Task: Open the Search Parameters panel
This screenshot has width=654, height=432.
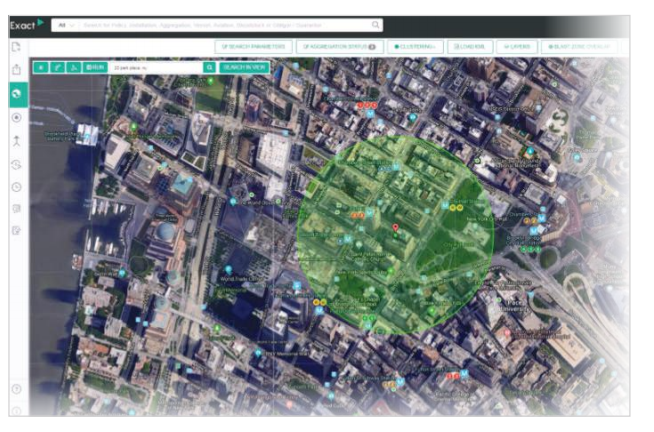Action: (252, 46)
